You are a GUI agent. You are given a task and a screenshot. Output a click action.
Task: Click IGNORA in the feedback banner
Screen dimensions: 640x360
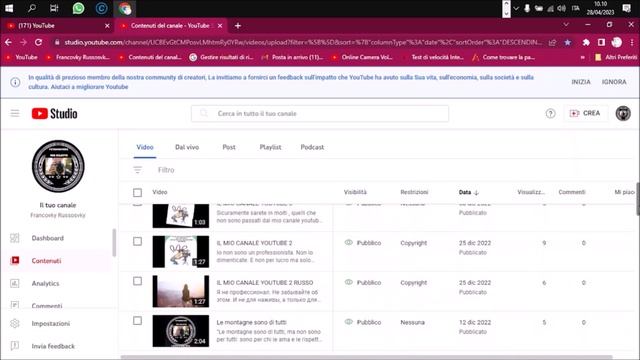point(614,82)
